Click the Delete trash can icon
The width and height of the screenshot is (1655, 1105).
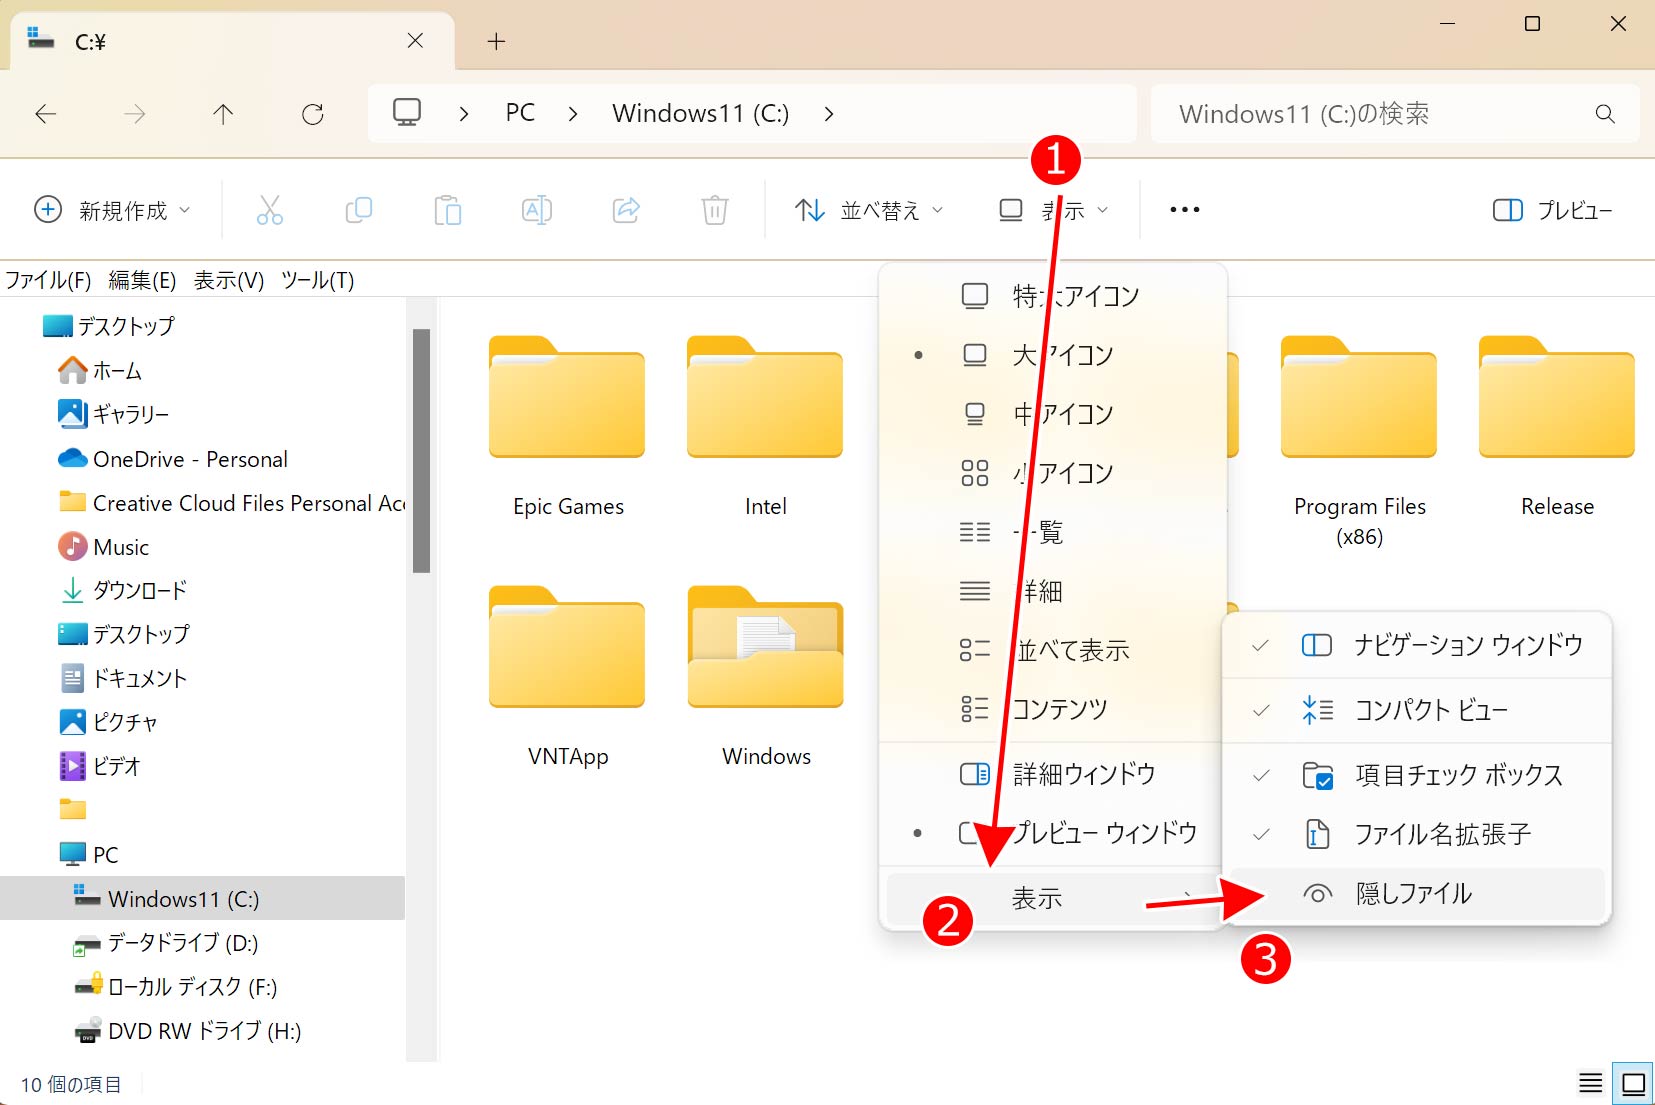(x=714, y=210)
